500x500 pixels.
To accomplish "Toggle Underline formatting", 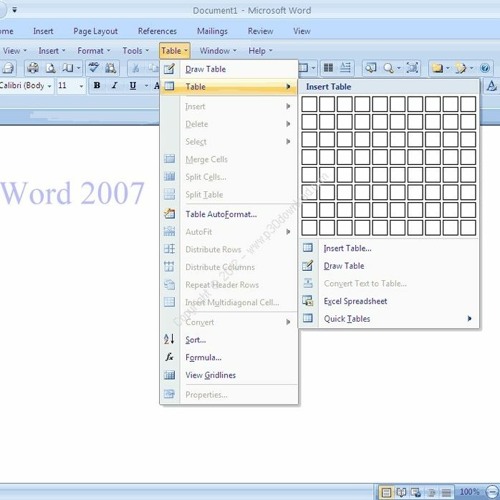I will coord(133,86).
